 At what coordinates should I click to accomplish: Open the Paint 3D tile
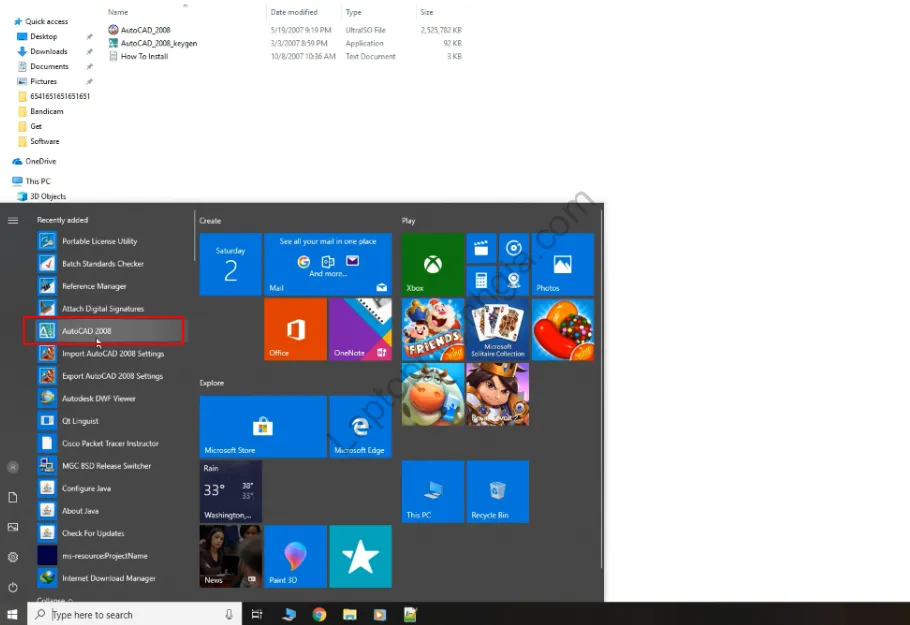click(294, 556)
